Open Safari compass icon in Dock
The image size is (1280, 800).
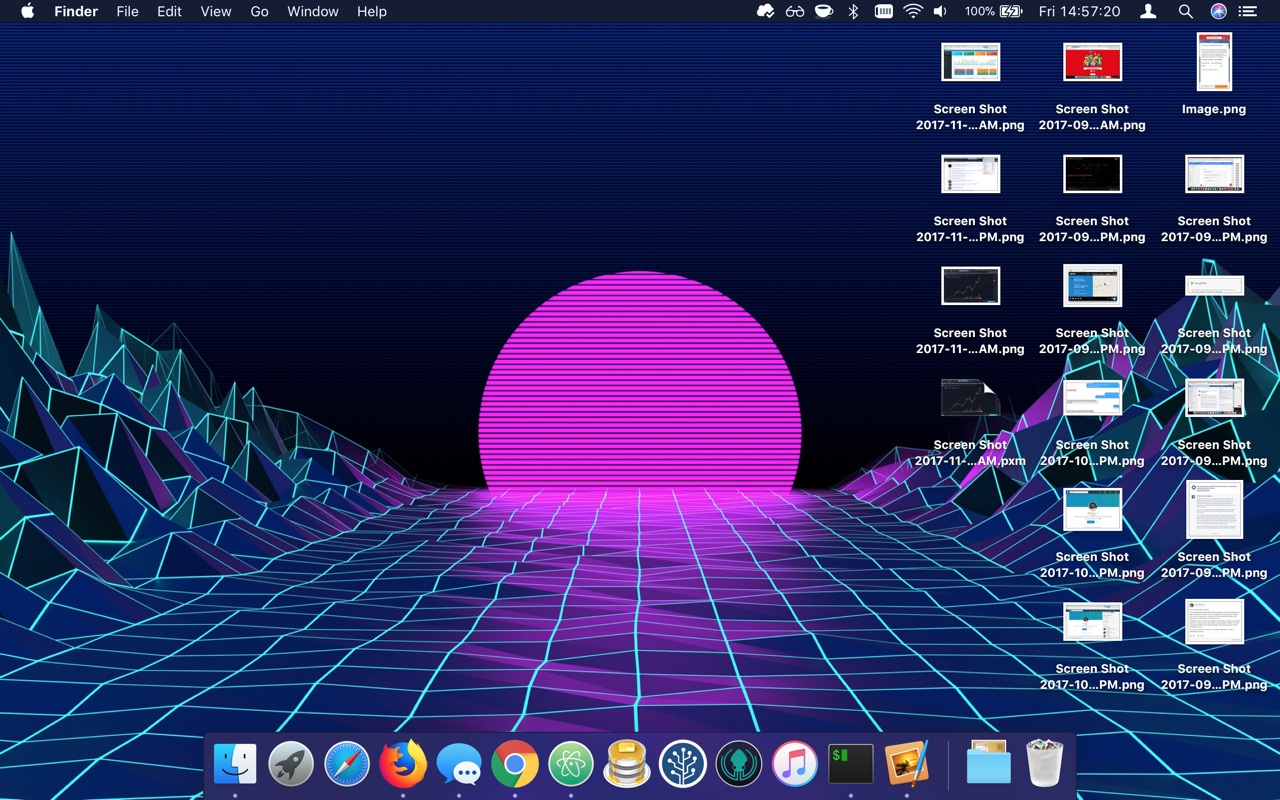347,765
